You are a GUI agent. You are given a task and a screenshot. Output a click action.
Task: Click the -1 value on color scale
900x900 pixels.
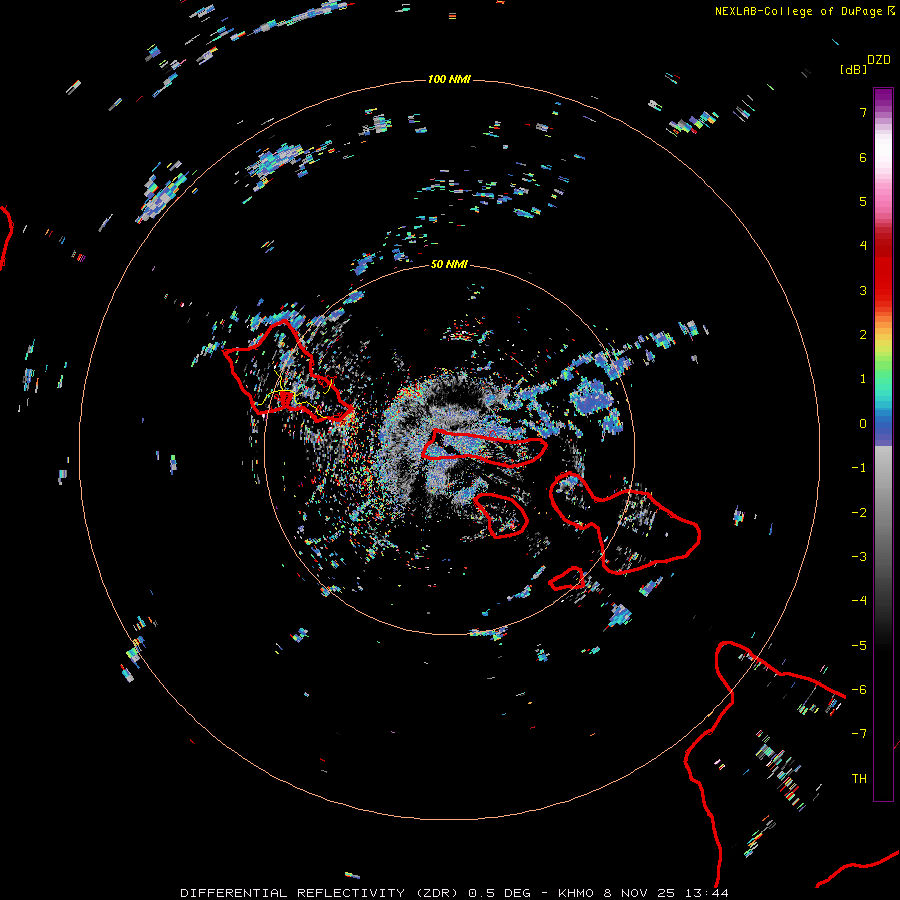[x=859, y=468]
